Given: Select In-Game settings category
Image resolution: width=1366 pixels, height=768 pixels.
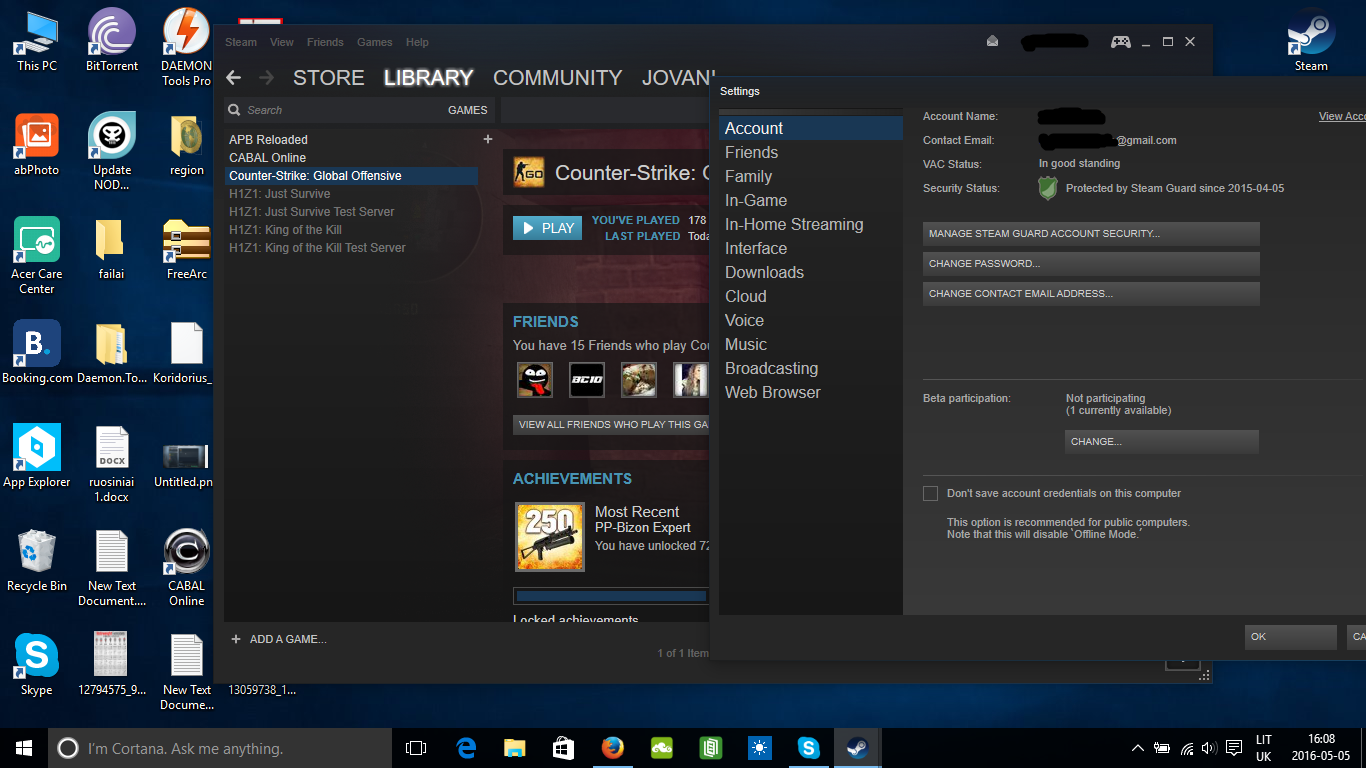Looking at the screenshot, I should 811,200.
